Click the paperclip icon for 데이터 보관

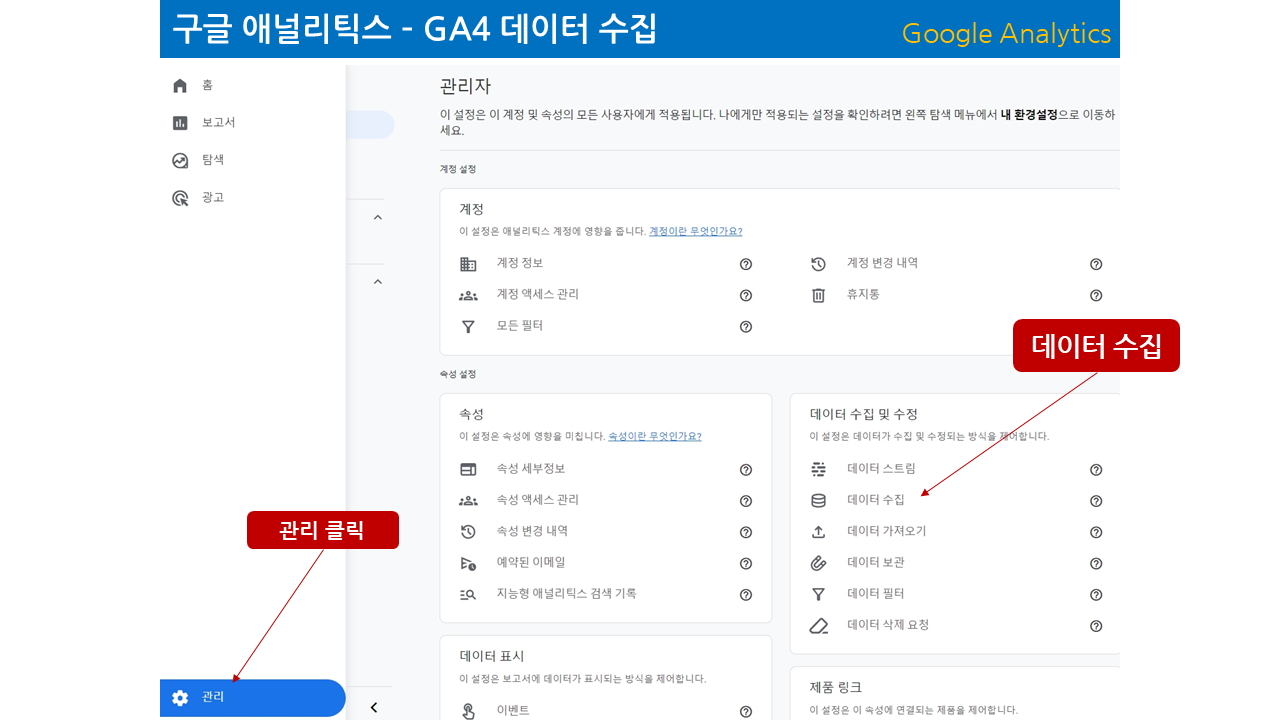(818, 563)
